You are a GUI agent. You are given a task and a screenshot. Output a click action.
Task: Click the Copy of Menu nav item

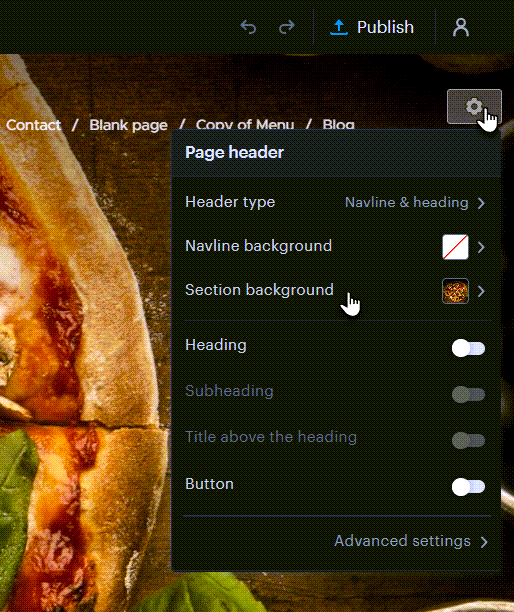pyautogui.click(x=245, y=125)
